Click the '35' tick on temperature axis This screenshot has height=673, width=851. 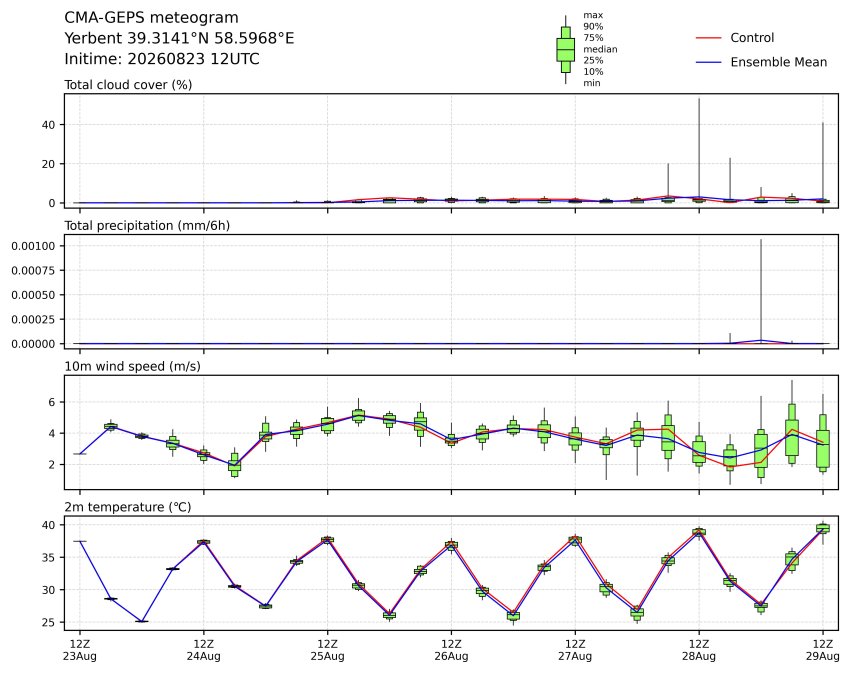coord(49,557)
